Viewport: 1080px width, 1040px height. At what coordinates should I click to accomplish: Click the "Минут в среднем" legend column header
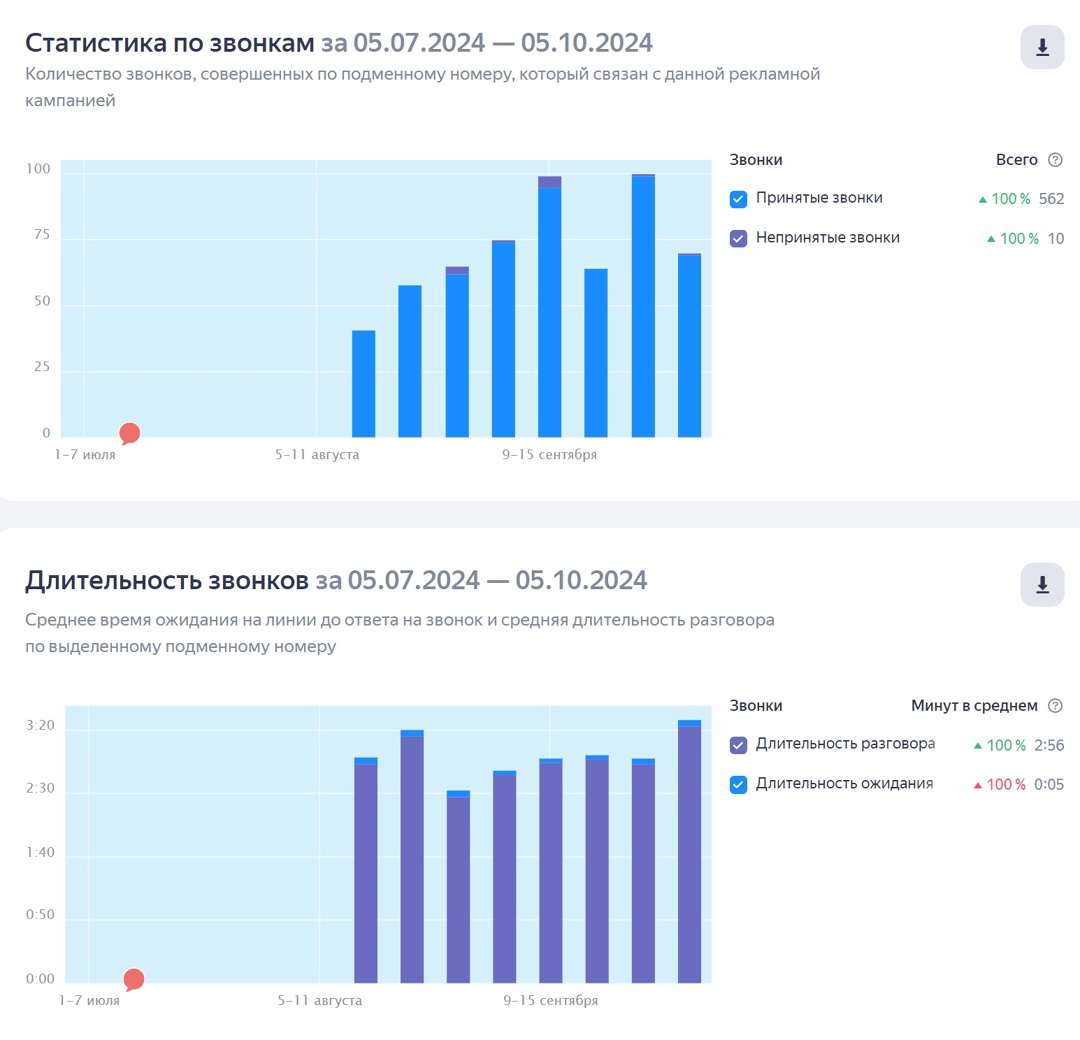(x=974, y=706)
